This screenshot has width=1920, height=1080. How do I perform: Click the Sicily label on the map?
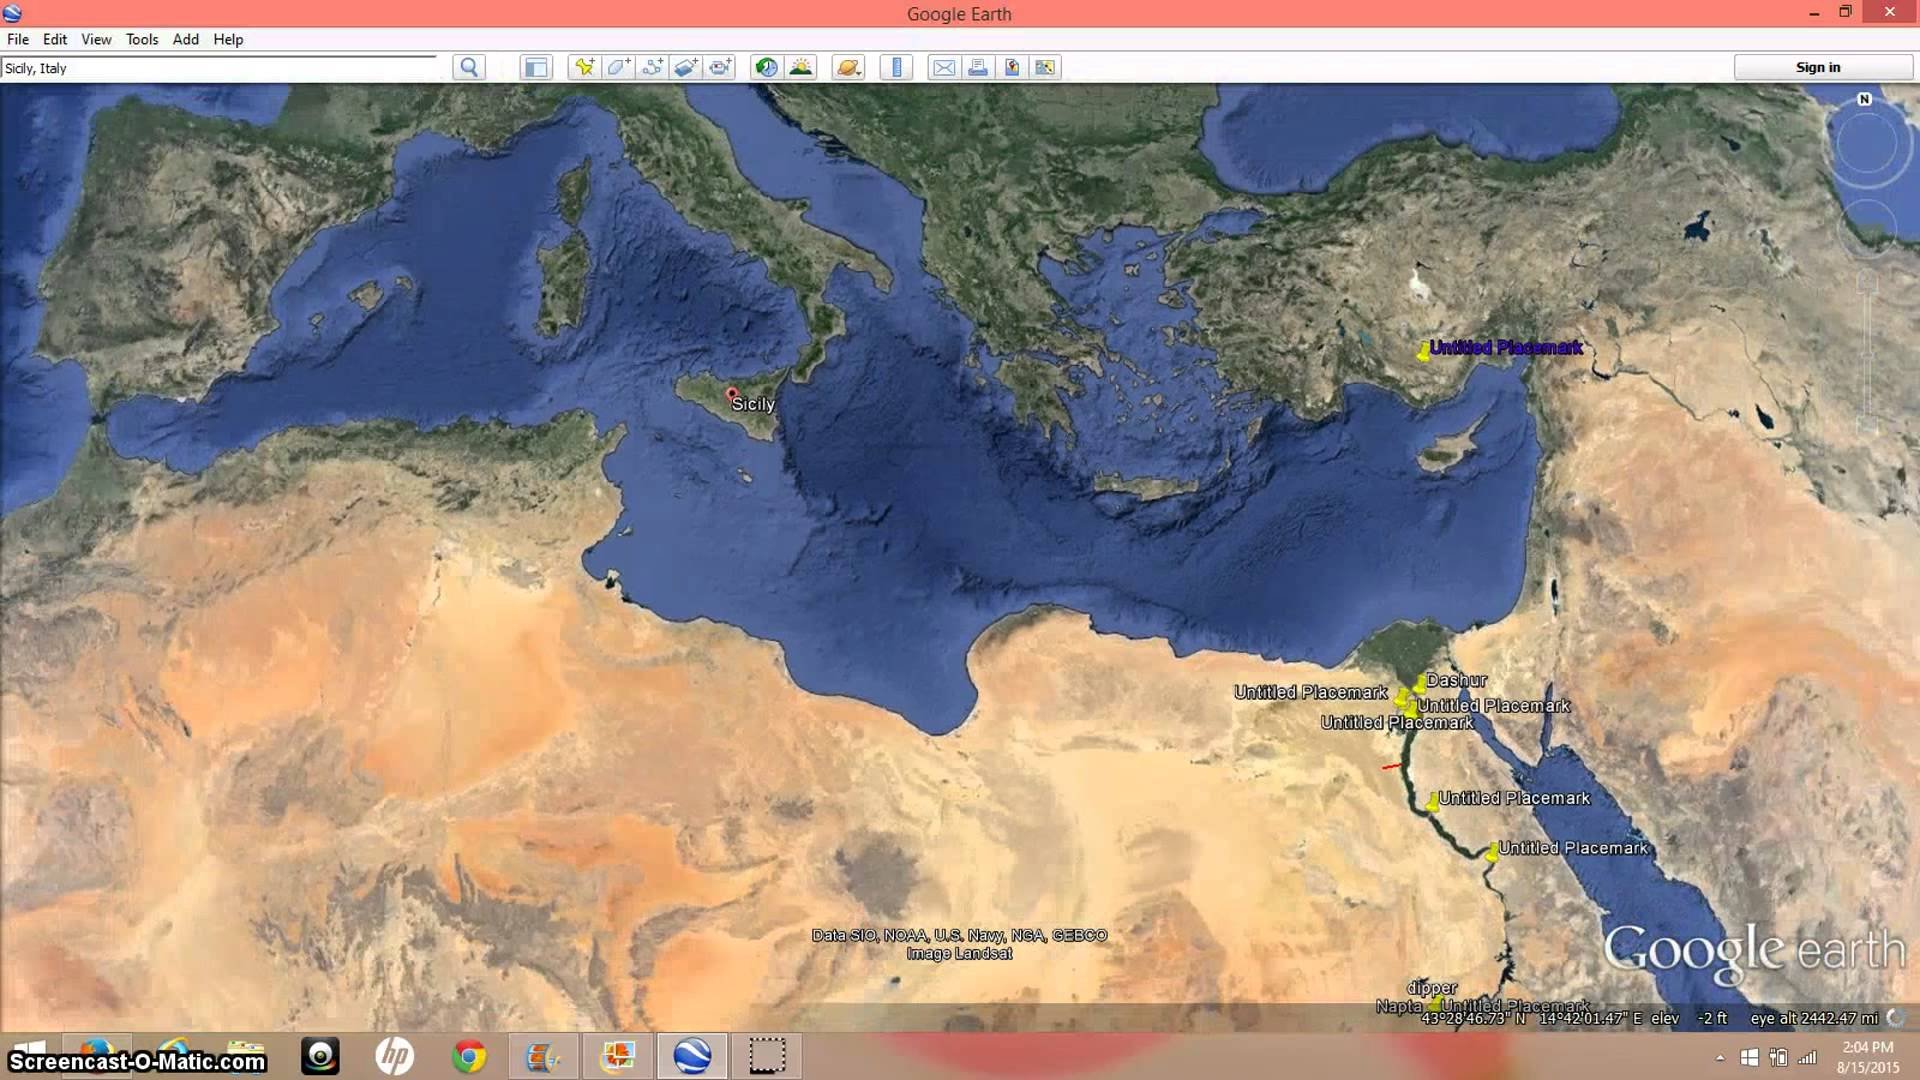pyautogui.click(x=753, y=404)
